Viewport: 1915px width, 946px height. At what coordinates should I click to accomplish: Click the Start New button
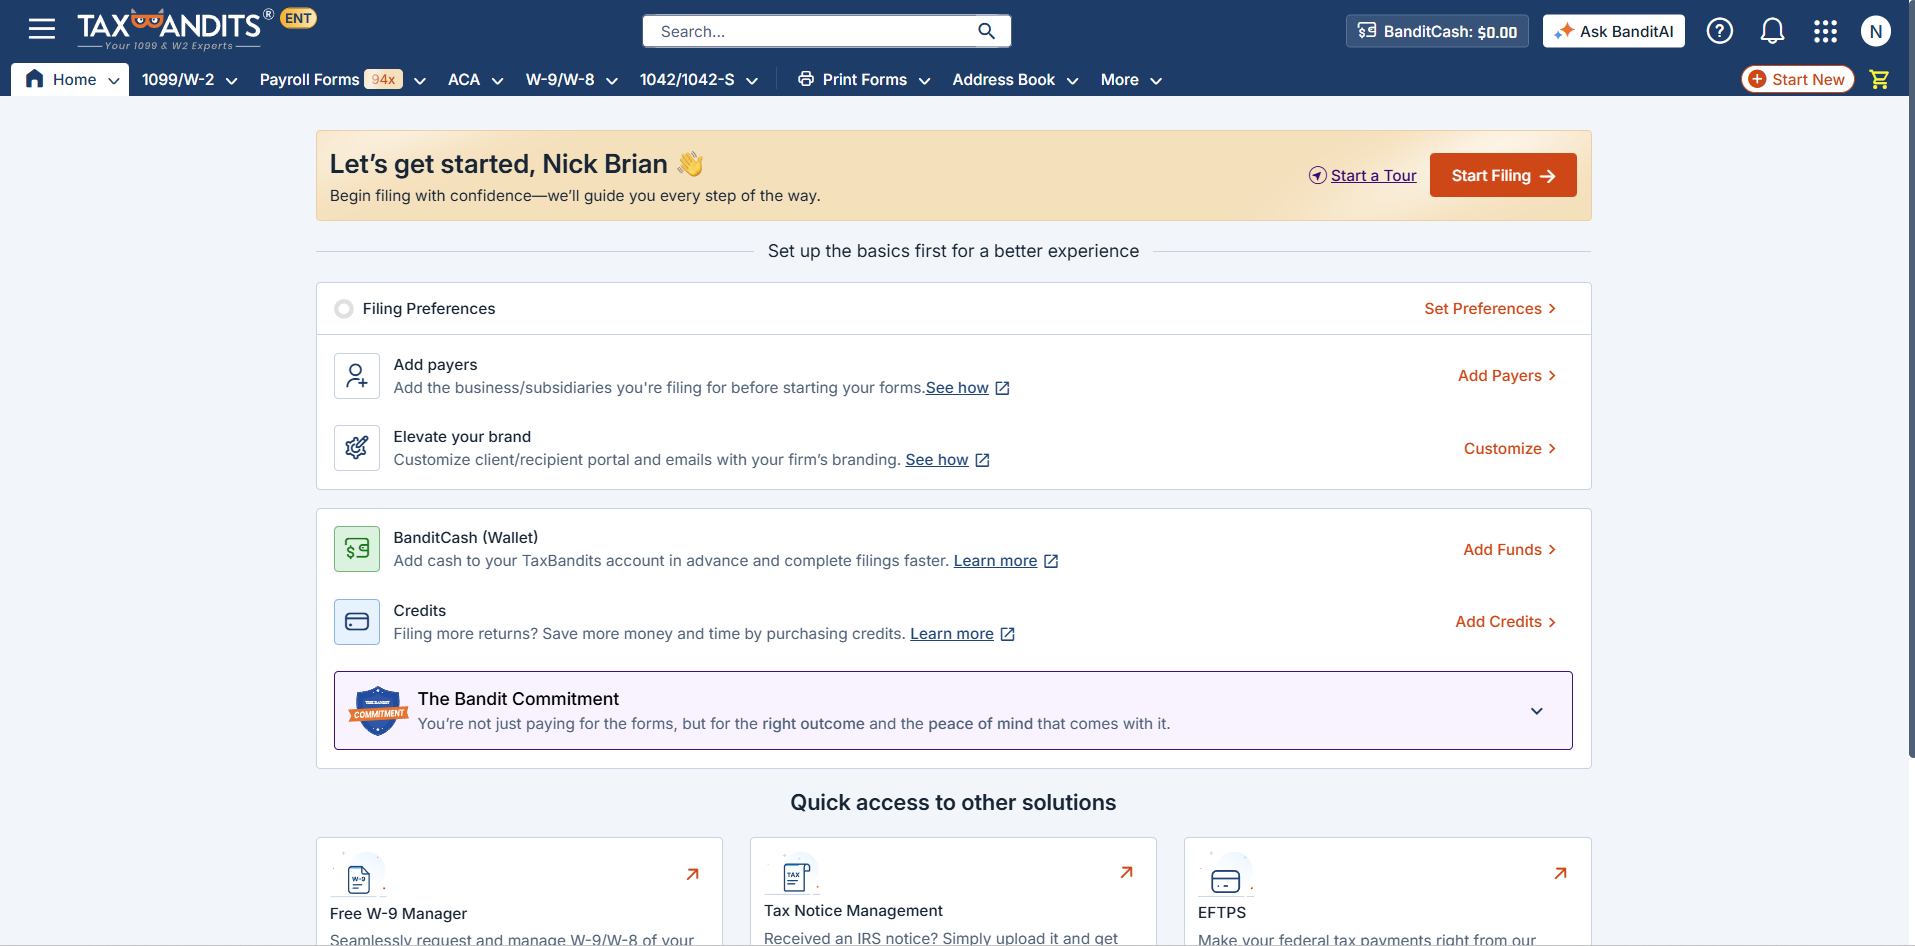(1798, 79)
